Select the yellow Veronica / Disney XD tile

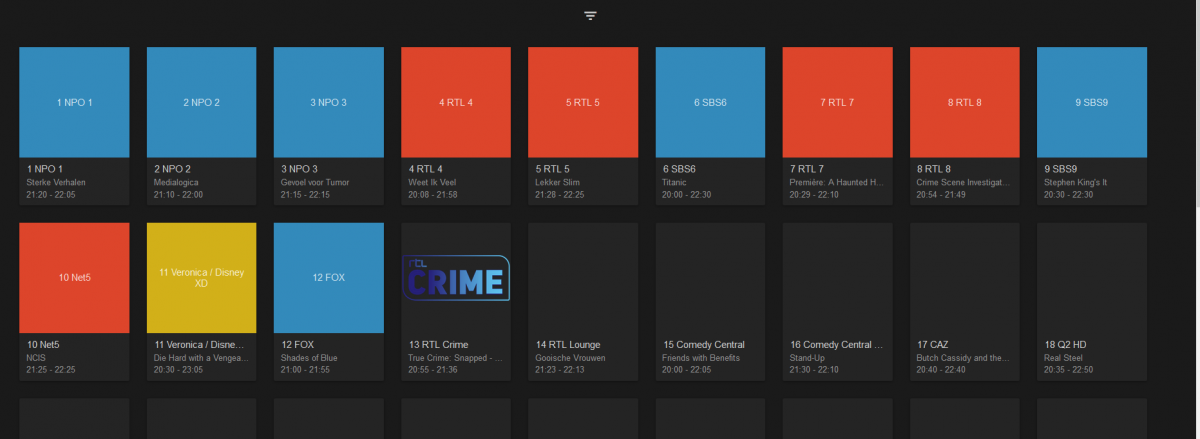tap(201, 278)
